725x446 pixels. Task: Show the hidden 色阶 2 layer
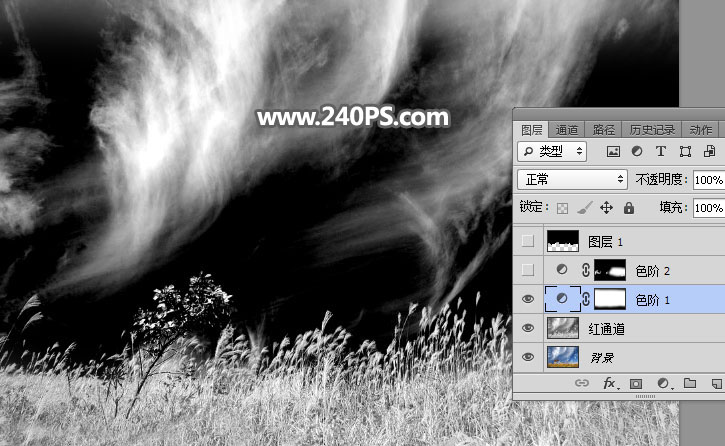pos(528,269)
